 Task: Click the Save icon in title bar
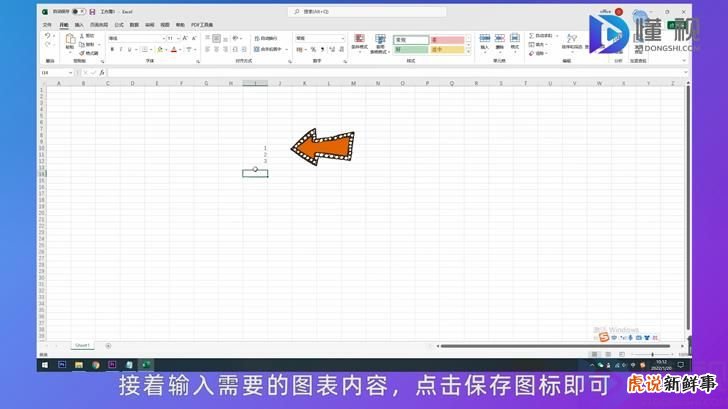tap(92, 12)
